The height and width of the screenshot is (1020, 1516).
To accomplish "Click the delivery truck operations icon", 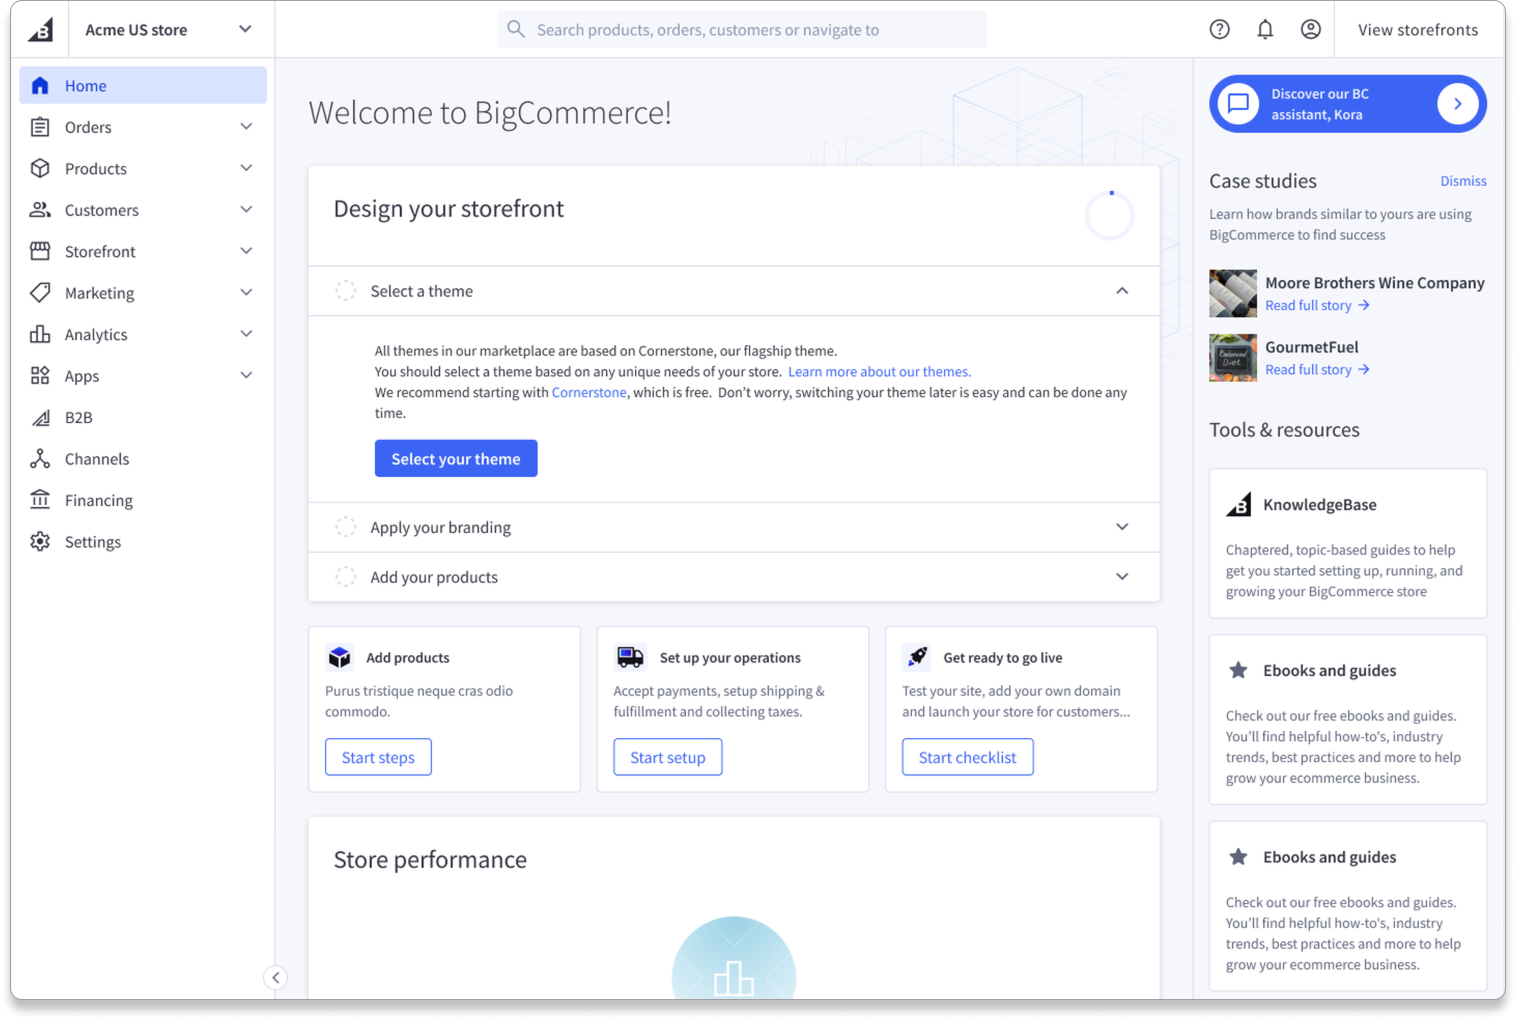I will point(630,657).
